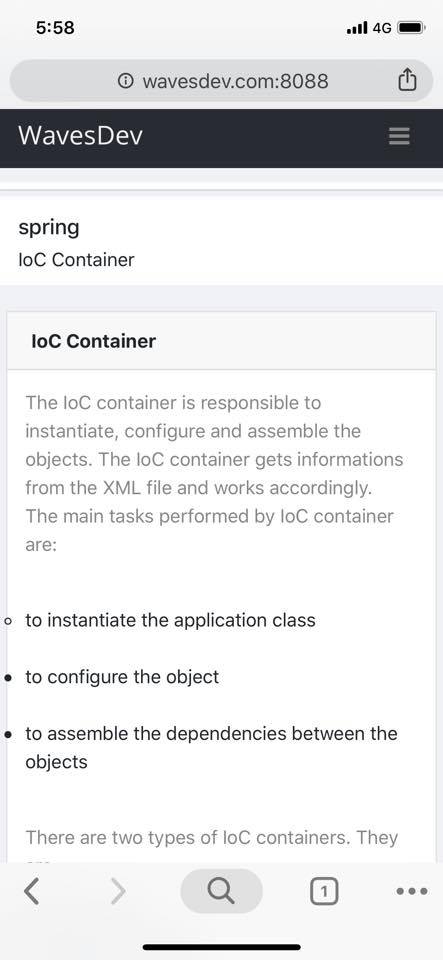Tap the IoC Container card header

(x=222, y=341)
